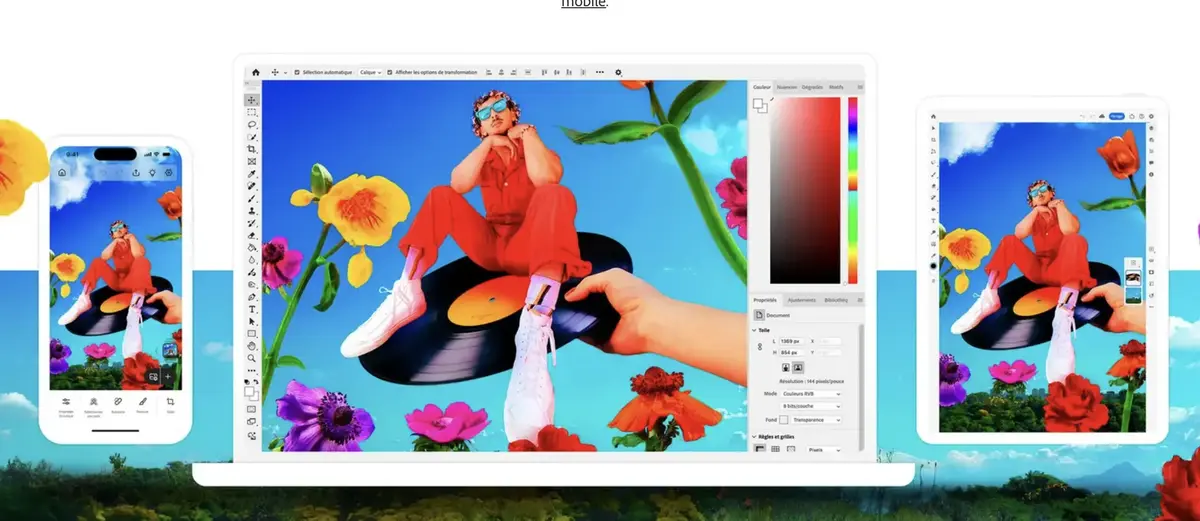Image resolution: width=1200 pixels, height=521 pixels.
Task: Select the Rectangular Marquee tool
Action: (x=252, y=112)
